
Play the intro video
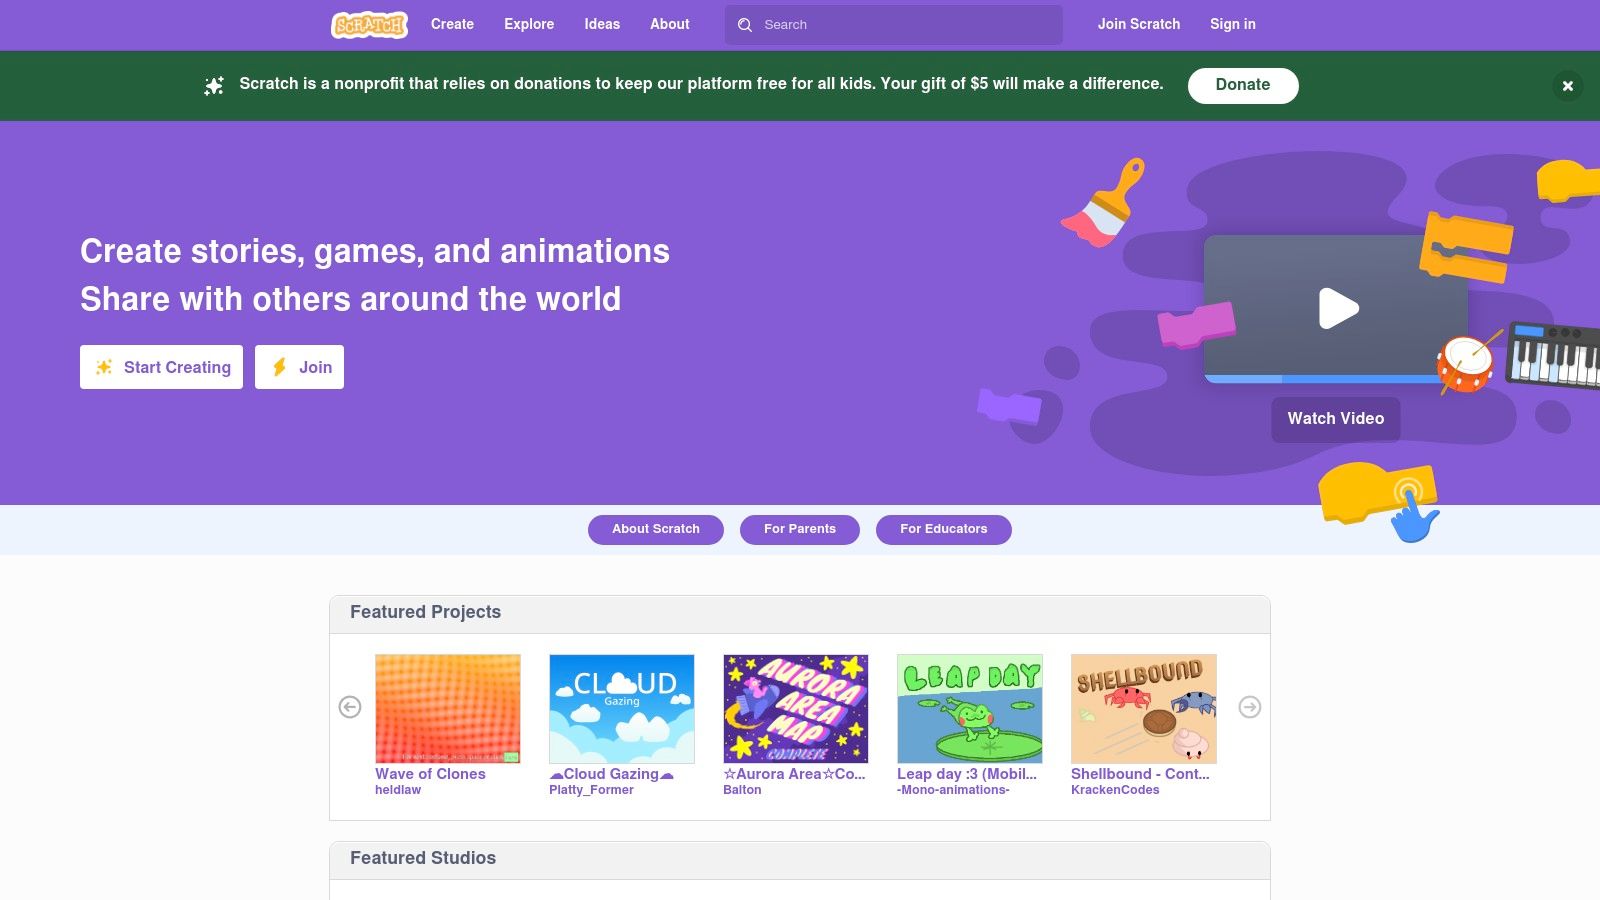[x=1337, y=308]
